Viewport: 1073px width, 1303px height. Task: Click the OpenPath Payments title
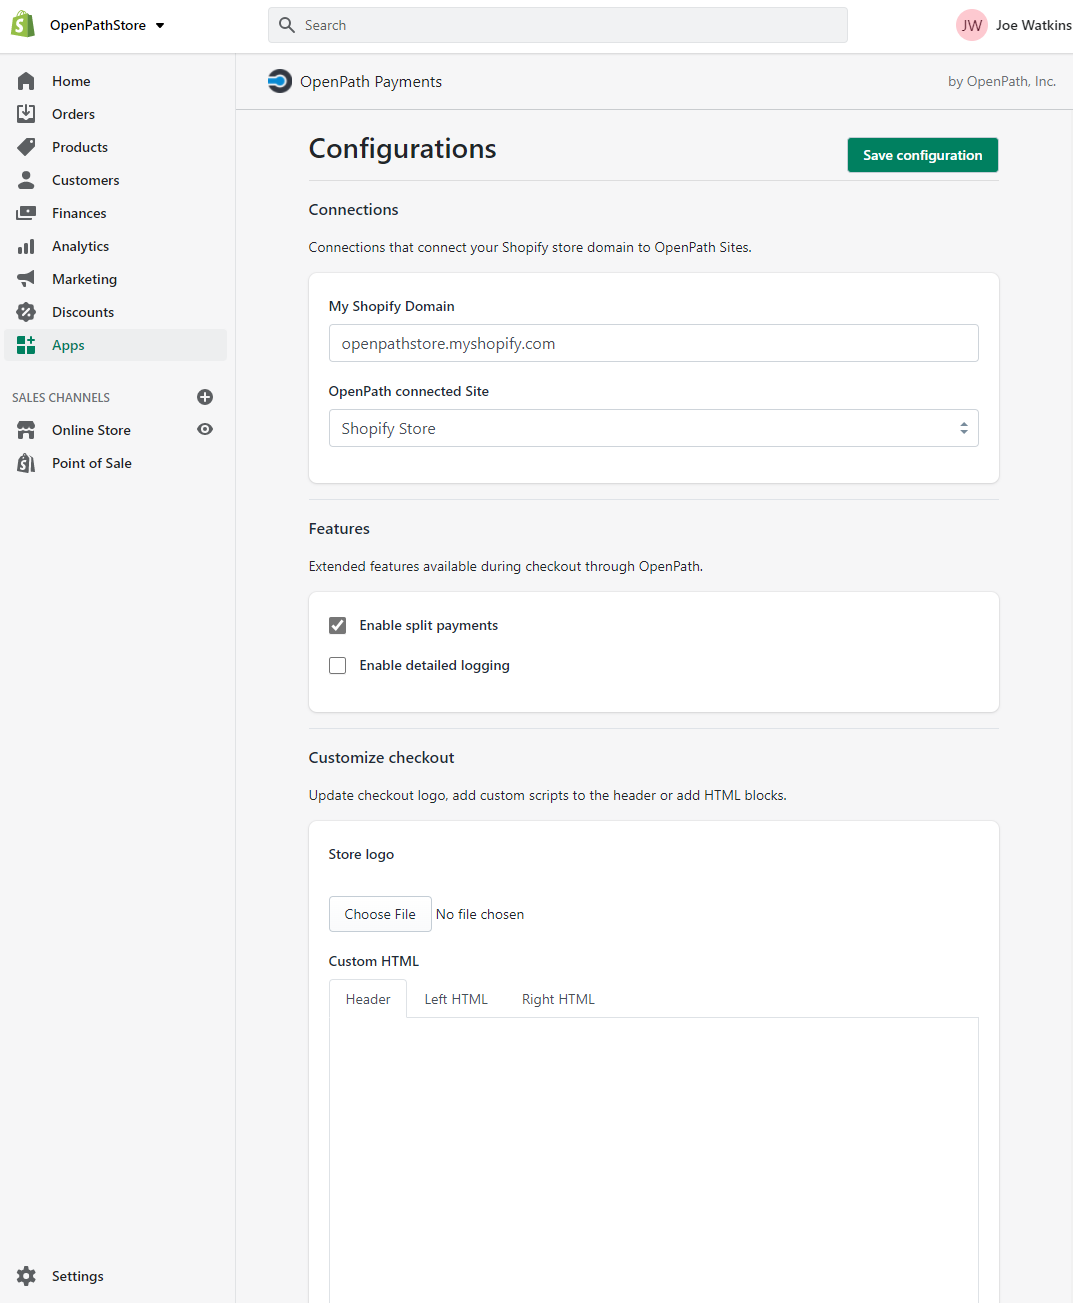(371, 82)
